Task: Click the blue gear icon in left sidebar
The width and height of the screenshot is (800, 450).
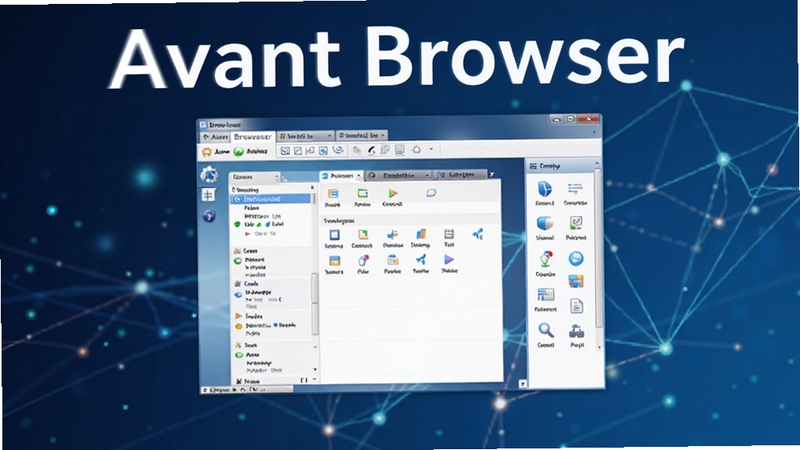Action: [x=209, y=174]
